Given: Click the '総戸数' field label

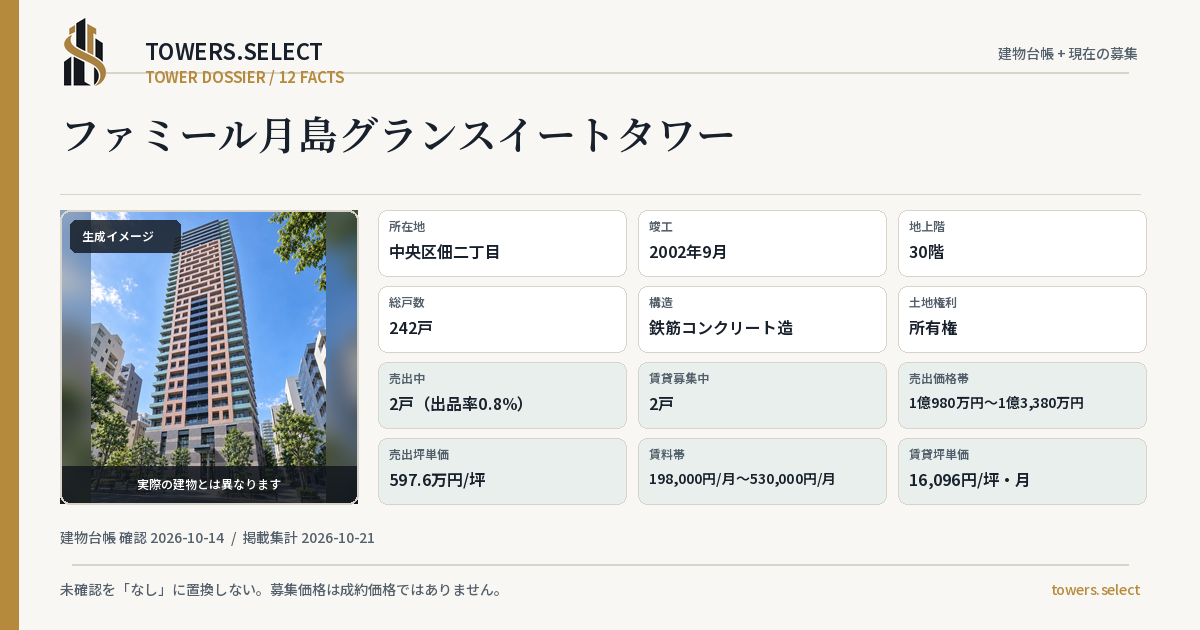Looking at the screenshot, I should click(407, 303).
